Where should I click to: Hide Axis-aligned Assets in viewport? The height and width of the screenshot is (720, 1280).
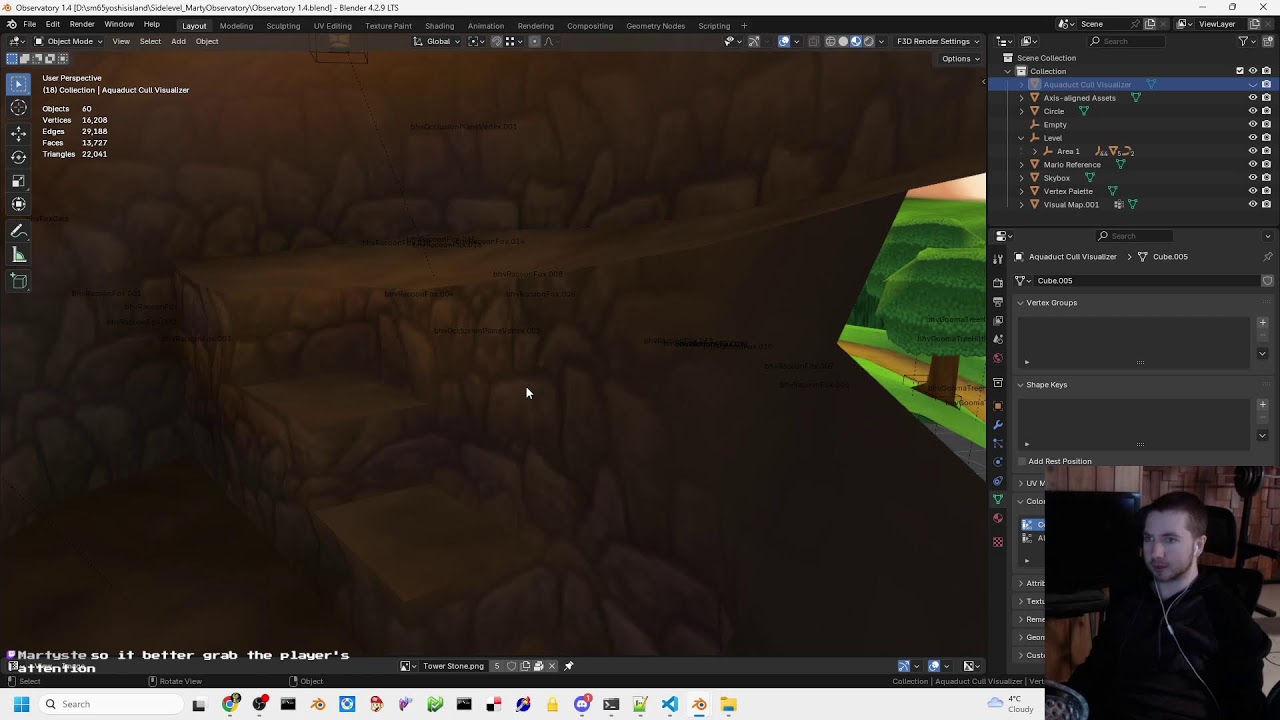1252,98
